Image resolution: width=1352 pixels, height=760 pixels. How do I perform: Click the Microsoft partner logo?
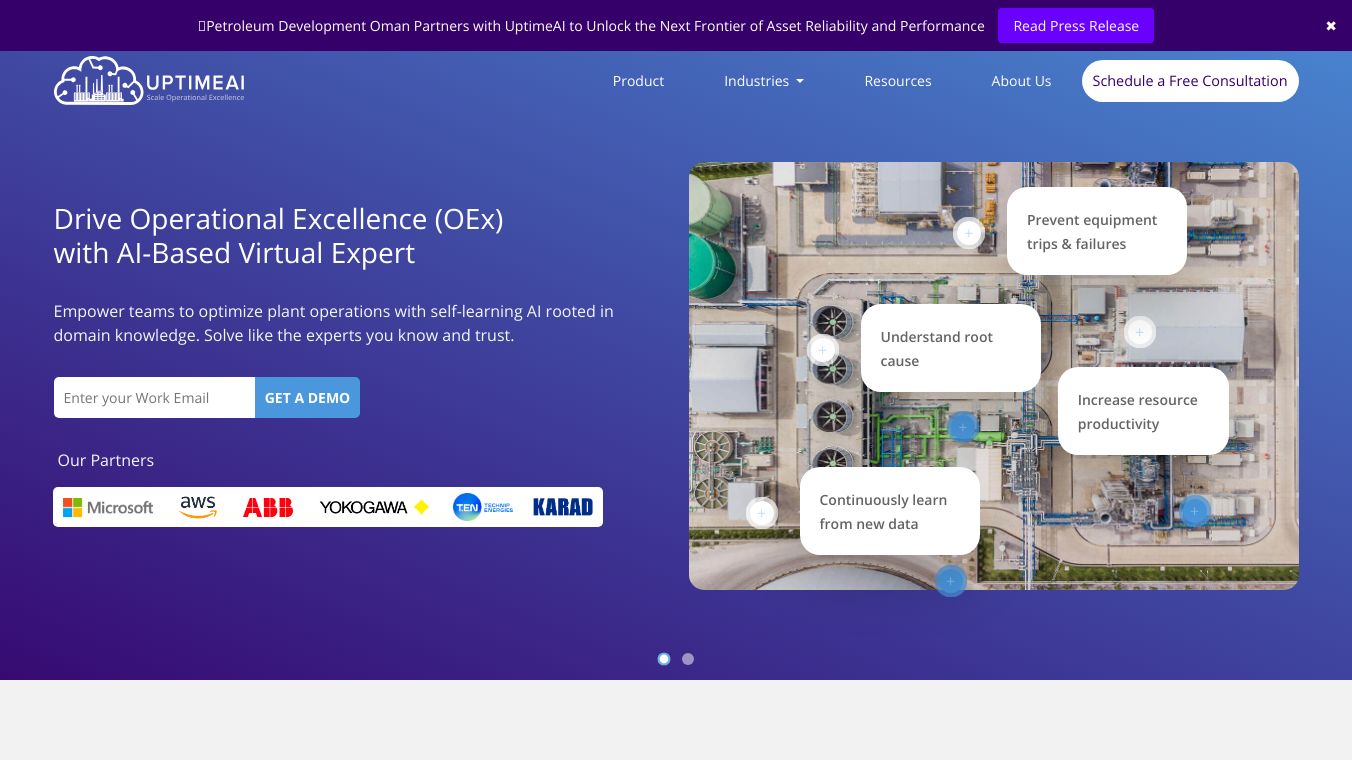(x=107, y=507)
